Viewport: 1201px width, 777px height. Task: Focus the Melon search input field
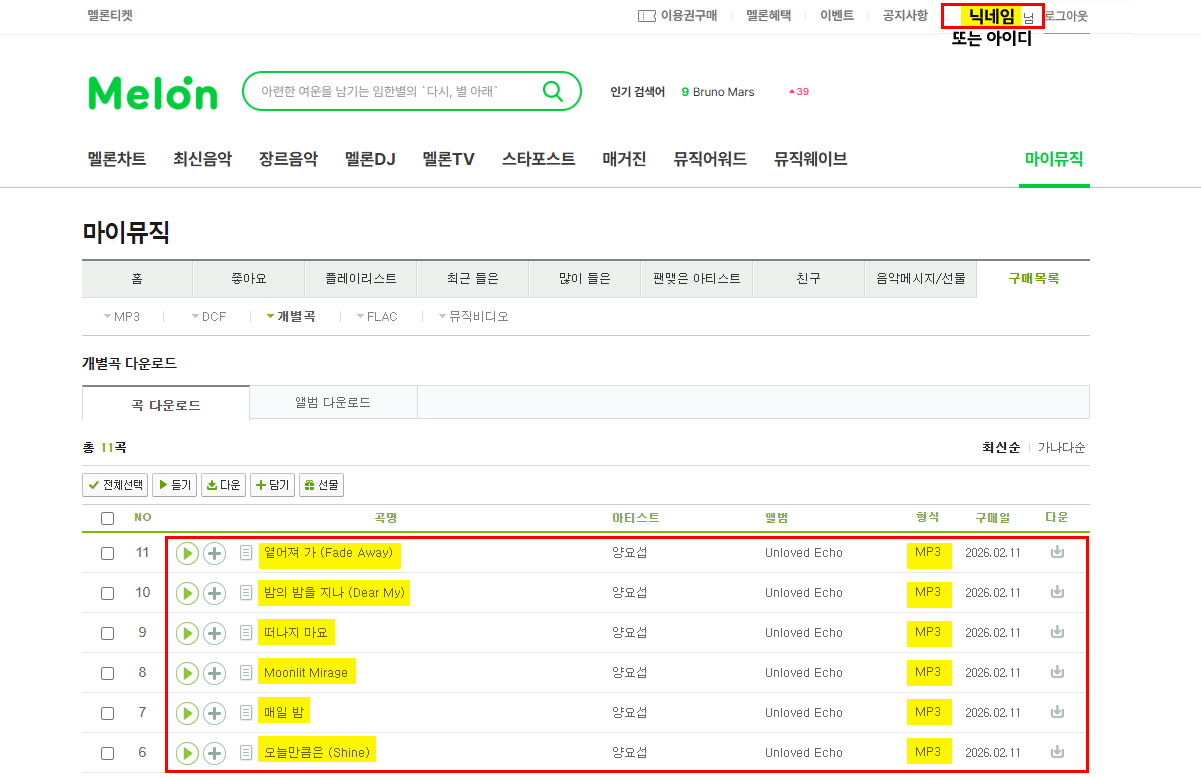[390, 92]
